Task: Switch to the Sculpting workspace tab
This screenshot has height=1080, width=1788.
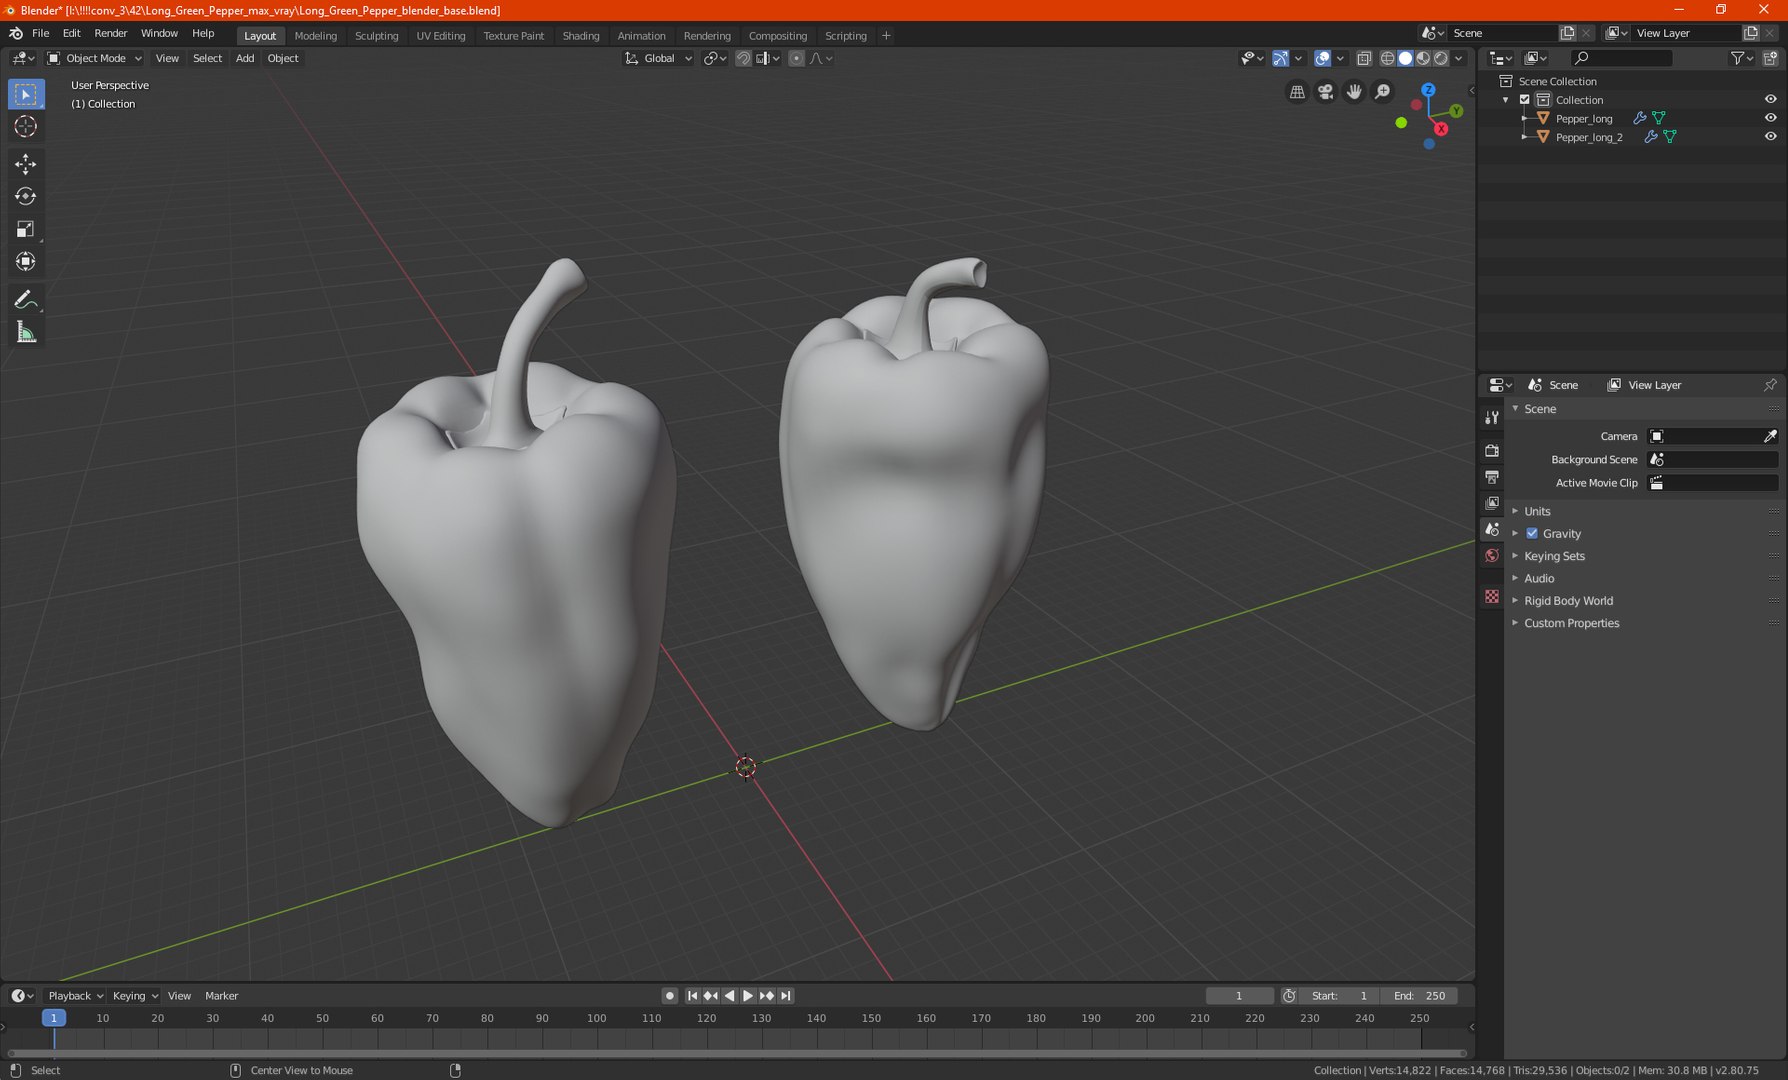Action: pyautogui.click(x=376, y=35)
